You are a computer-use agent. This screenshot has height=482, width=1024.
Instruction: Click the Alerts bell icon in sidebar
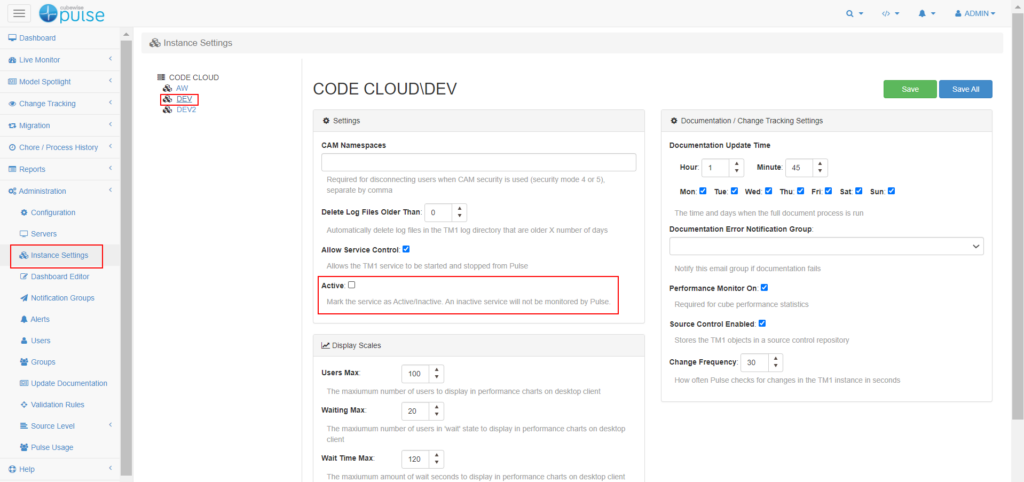pyautogui.click(x=24, y=319)
